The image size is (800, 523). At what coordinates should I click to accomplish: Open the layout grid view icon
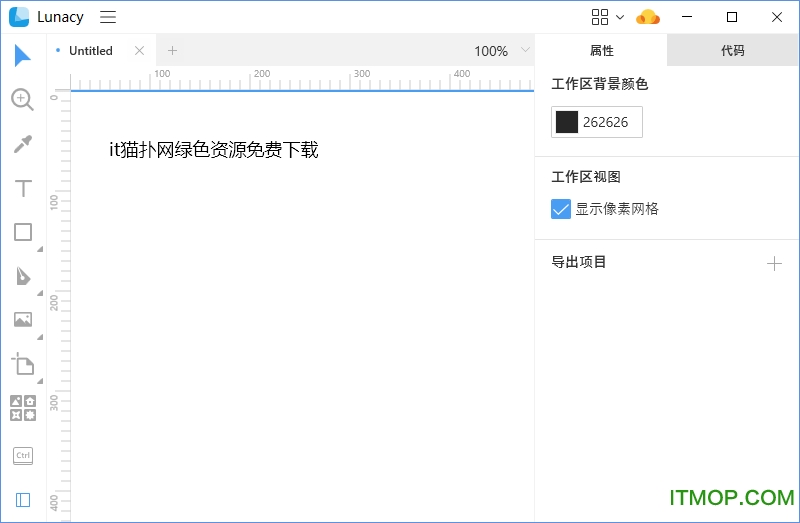coord(599,17)
